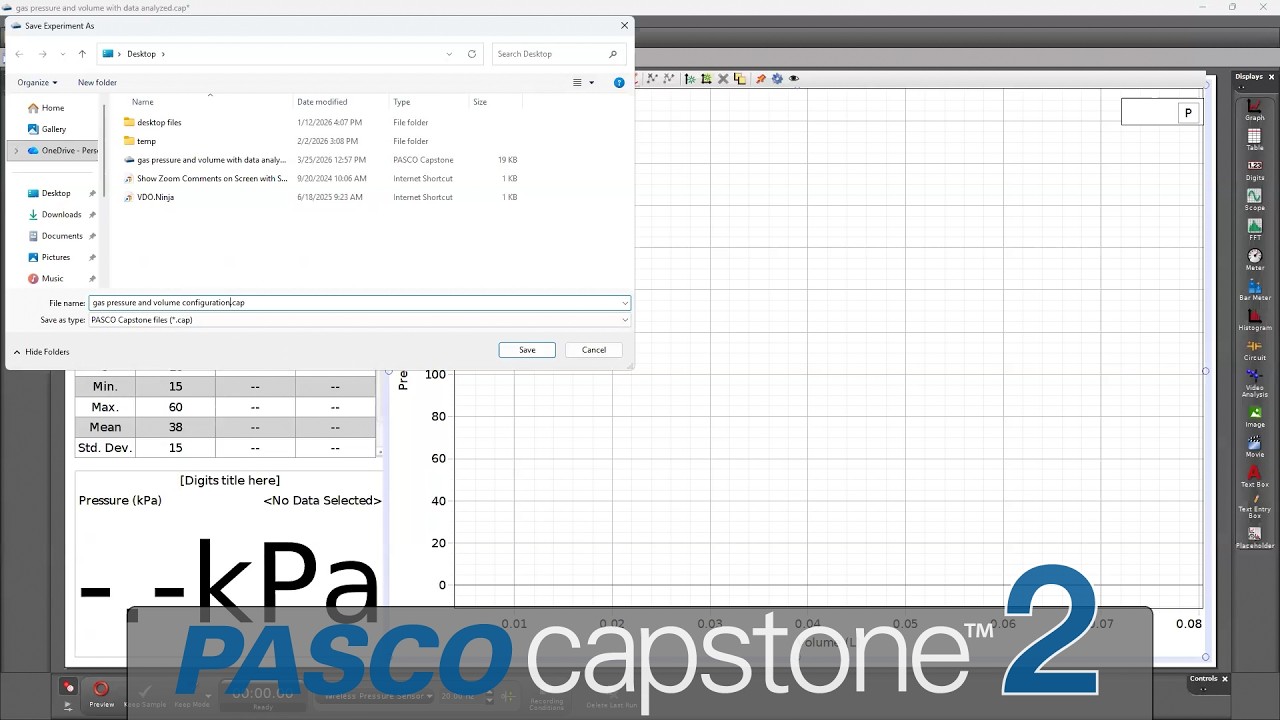
Task: Insert a Movie display
Action: point(1254,446)
